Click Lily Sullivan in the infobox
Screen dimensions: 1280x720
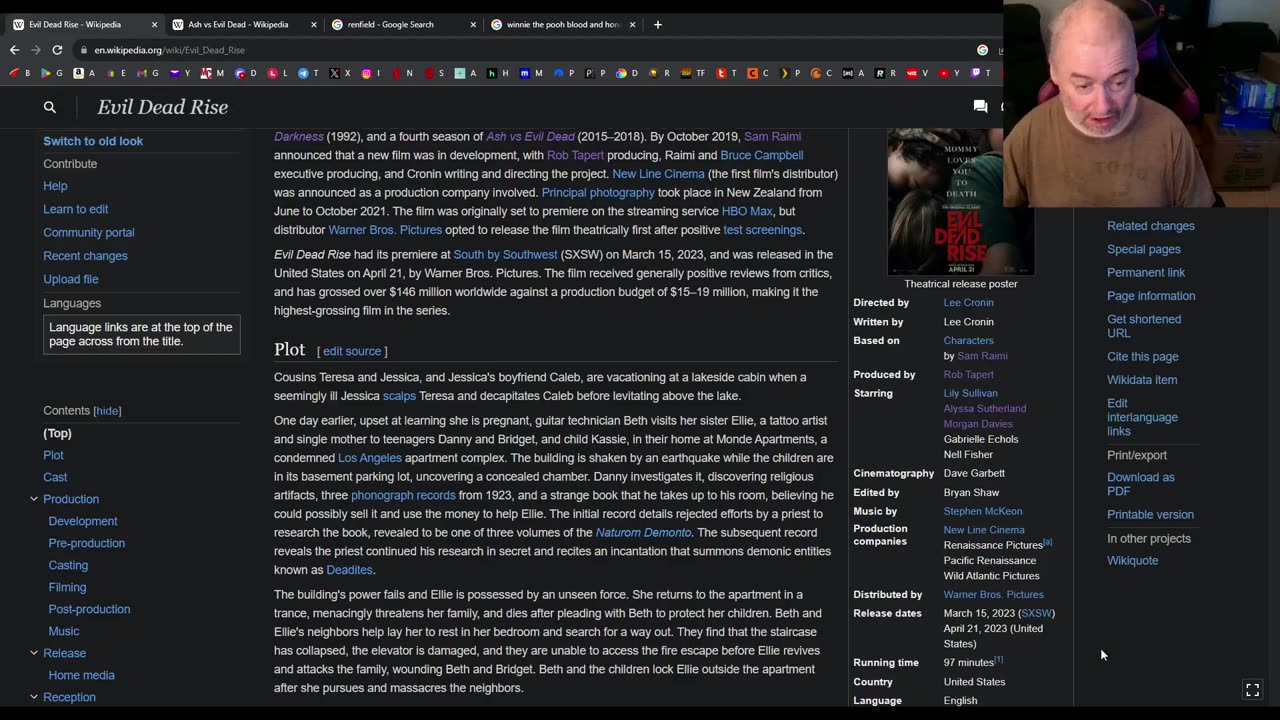point(970,393)
